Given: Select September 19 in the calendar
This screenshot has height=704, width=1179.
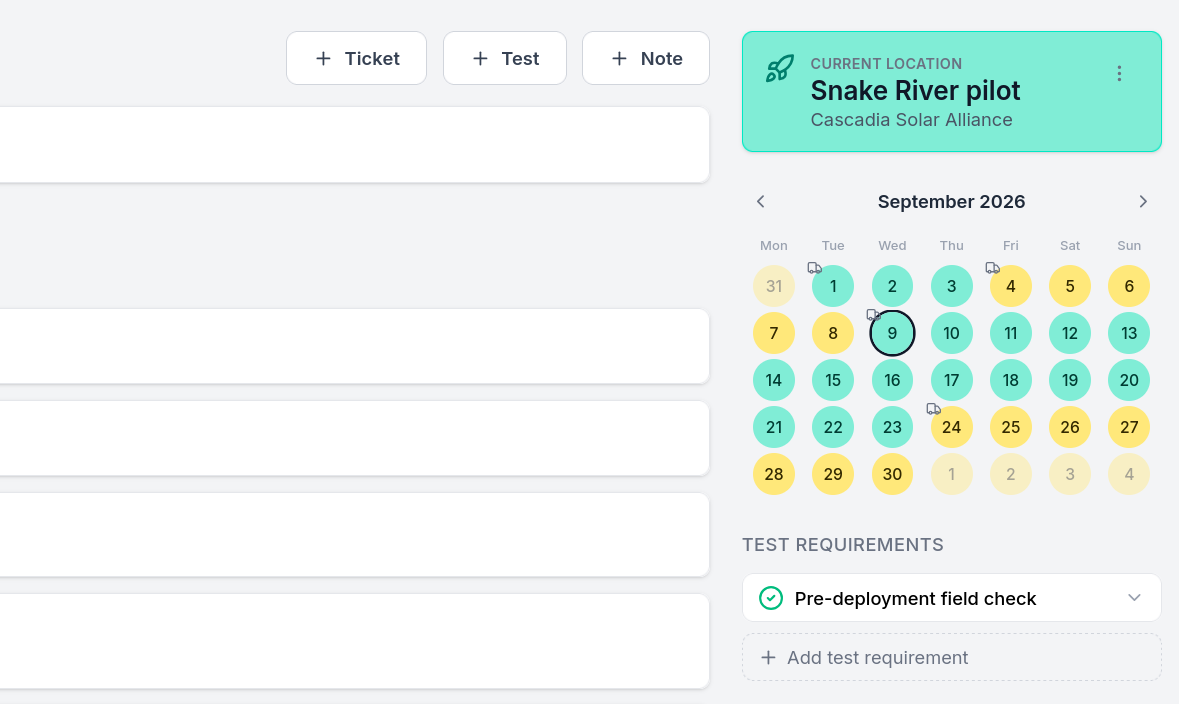Looking at the screenshot, I should (x=1070, y=380).
